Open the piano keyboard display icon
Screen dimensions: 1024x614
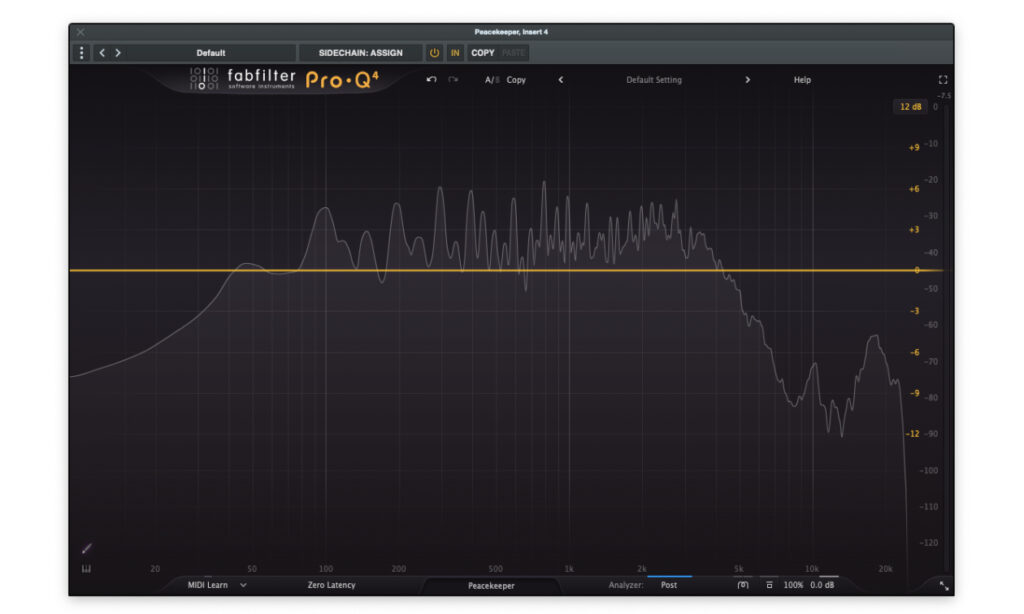86,569
